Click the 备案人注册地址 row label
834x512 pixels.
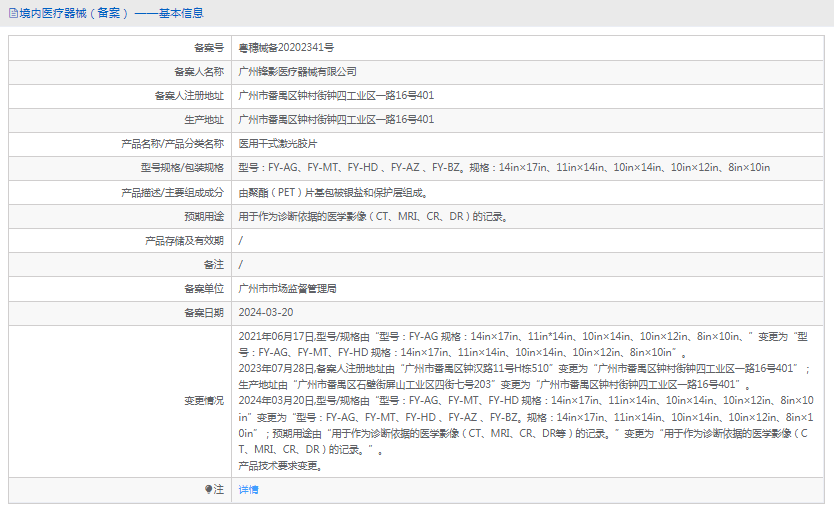pos(189,96)
